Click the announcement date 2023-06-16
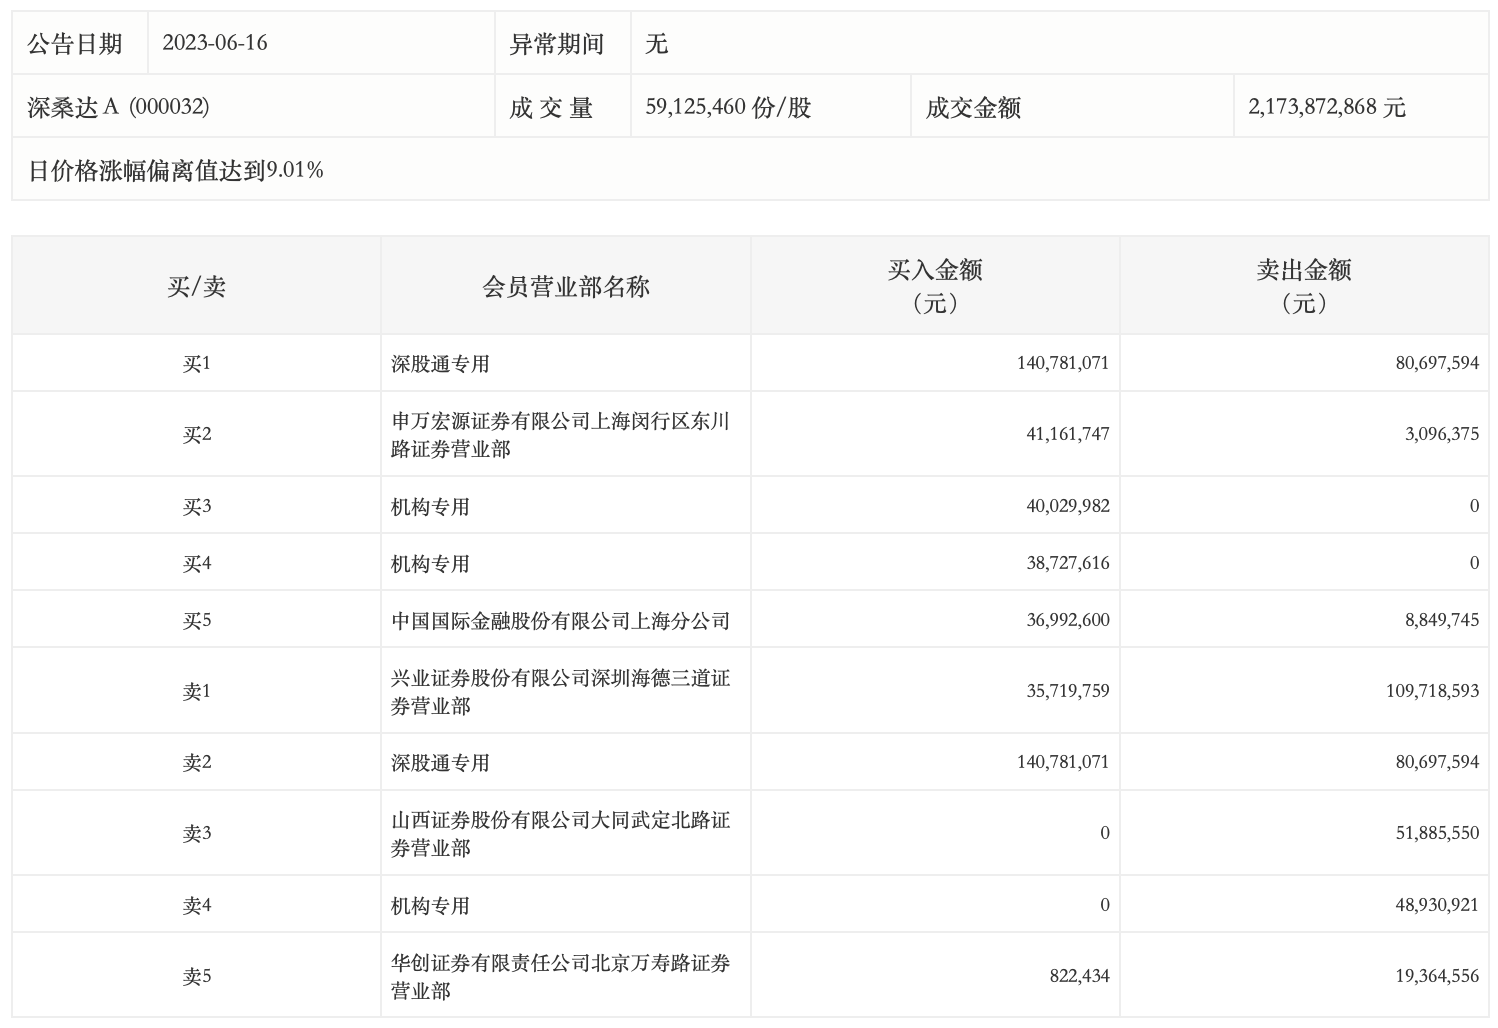1498x1028 pixels. coord(215,43)
